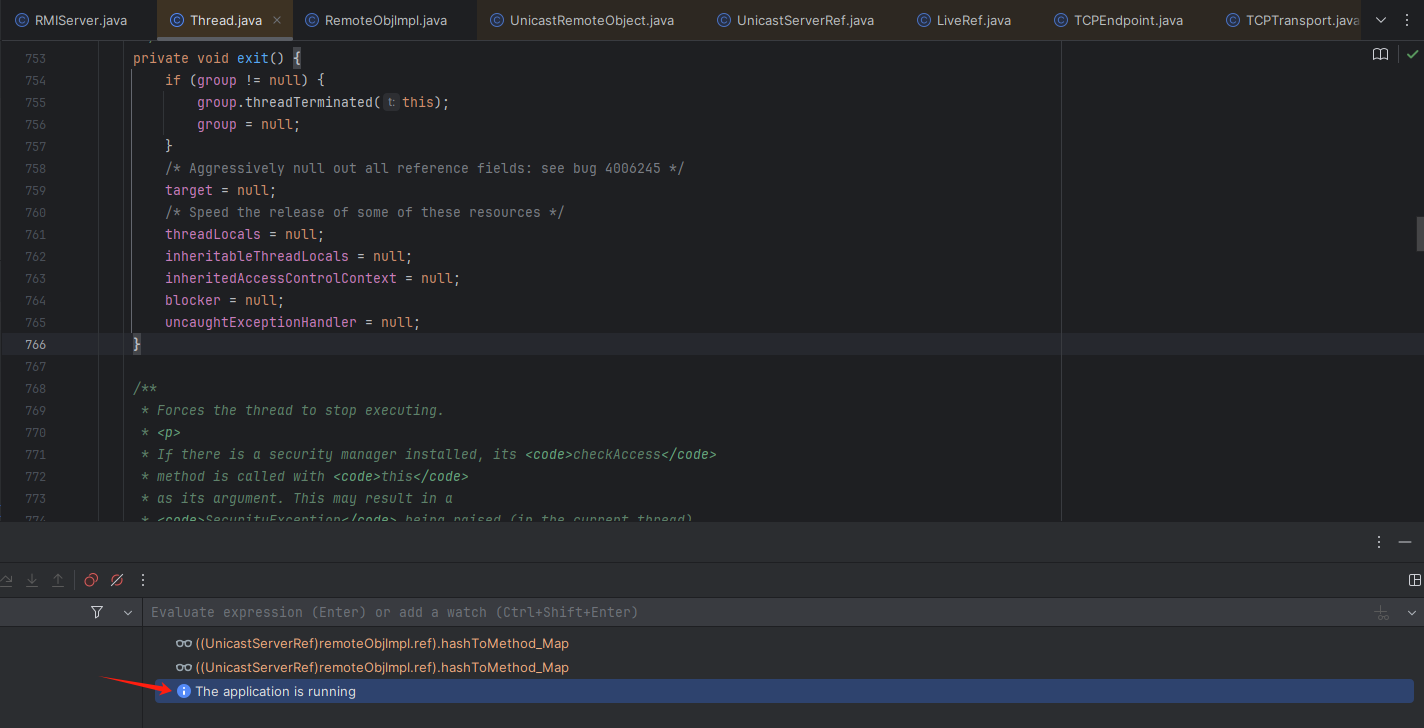Click "checkAccess" in the javadoc on line 771
This screenshot has width=1424, height=728.
pyautogui.click(x=617, y=454)
